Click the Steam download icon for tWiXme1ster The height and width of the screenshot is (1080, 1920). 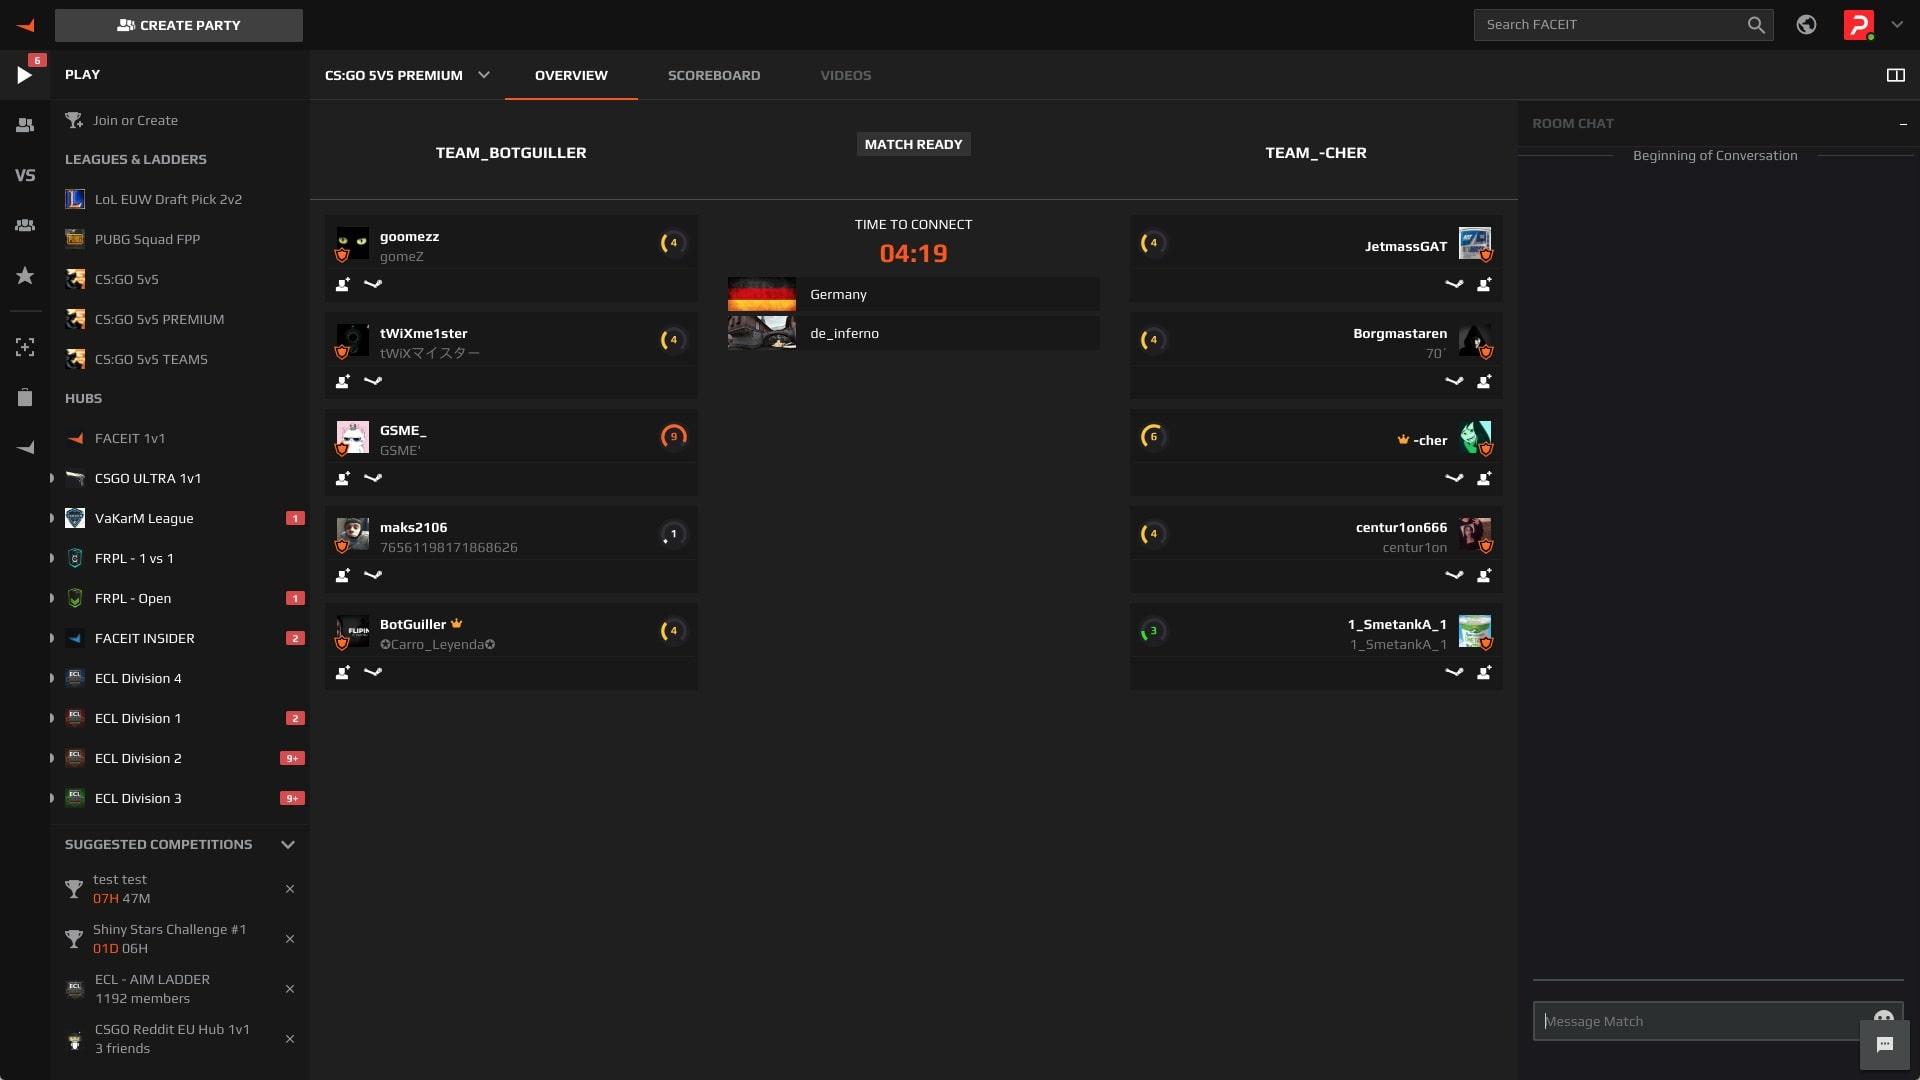click(x=372, y=381)
